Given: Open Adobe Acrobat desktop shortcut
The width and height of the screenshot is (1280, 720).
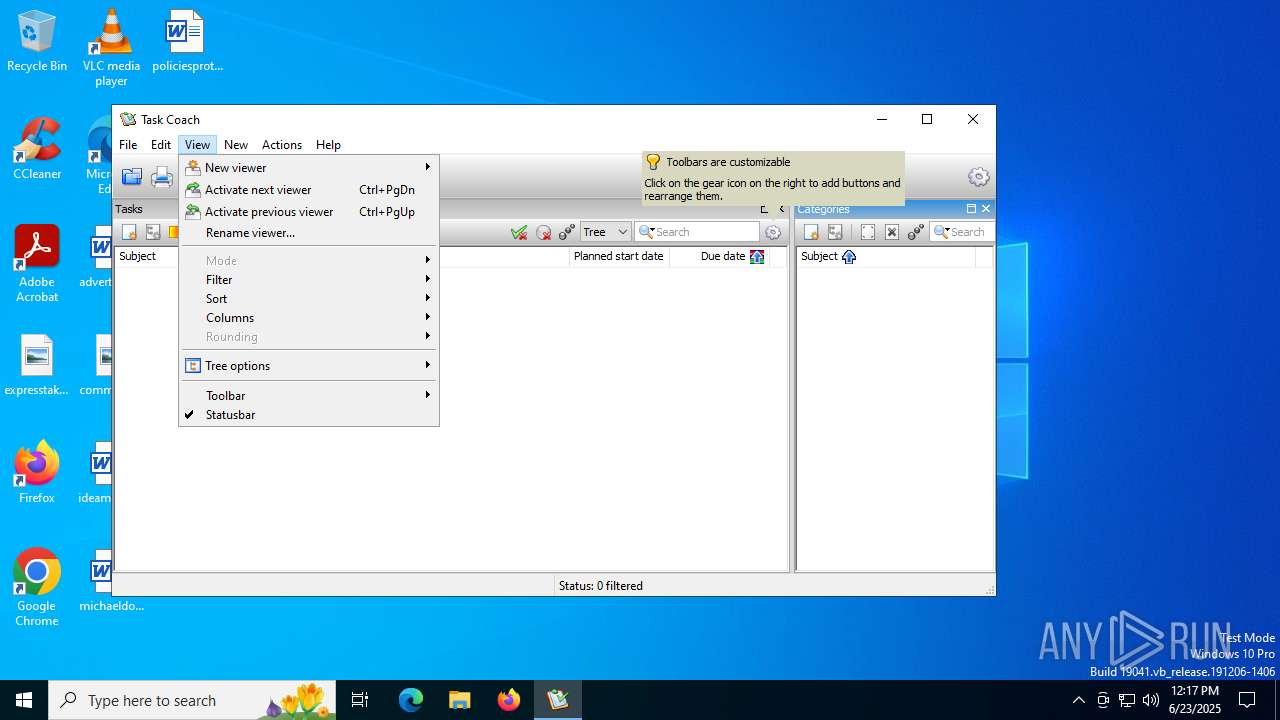Looking at the screenshot, I should click(x=37, y=263).
